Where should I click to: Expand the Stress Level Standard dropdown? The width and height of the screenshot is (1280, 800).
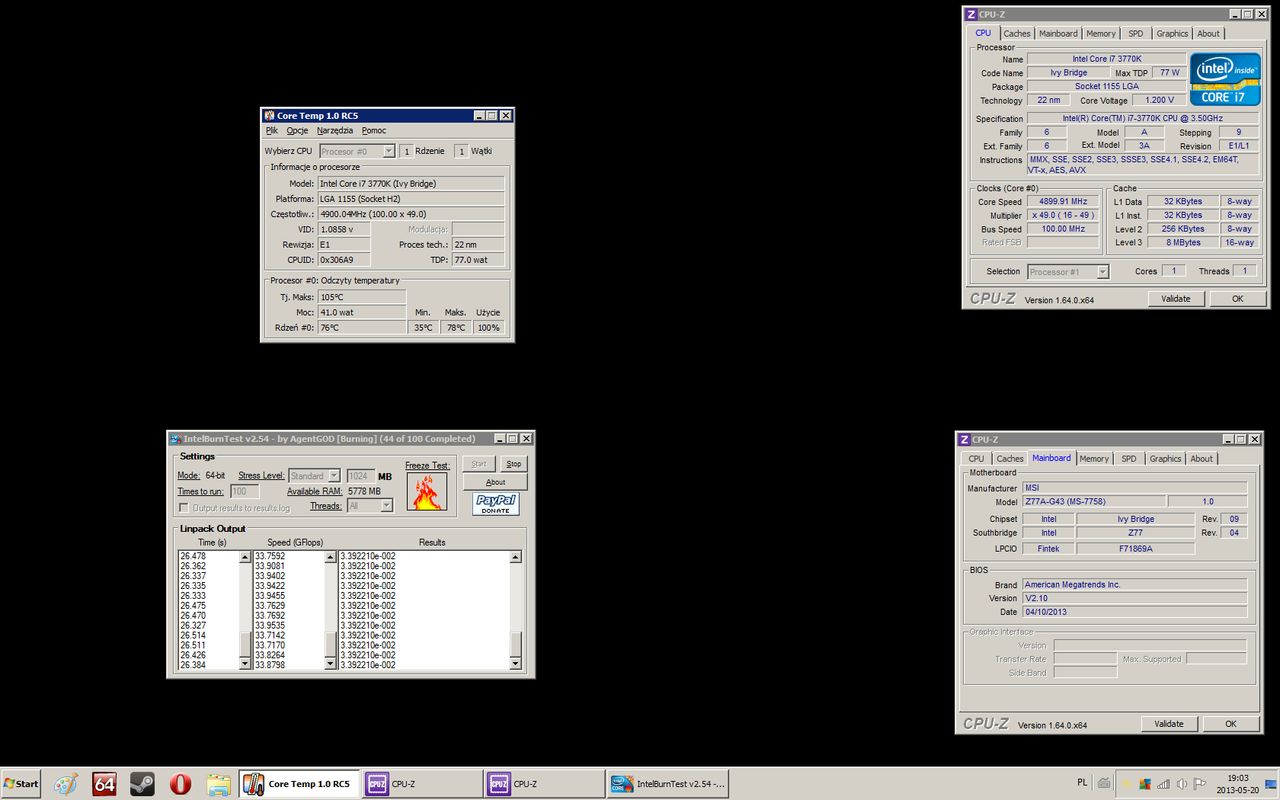pyautogui.click(x=334, y=476)
